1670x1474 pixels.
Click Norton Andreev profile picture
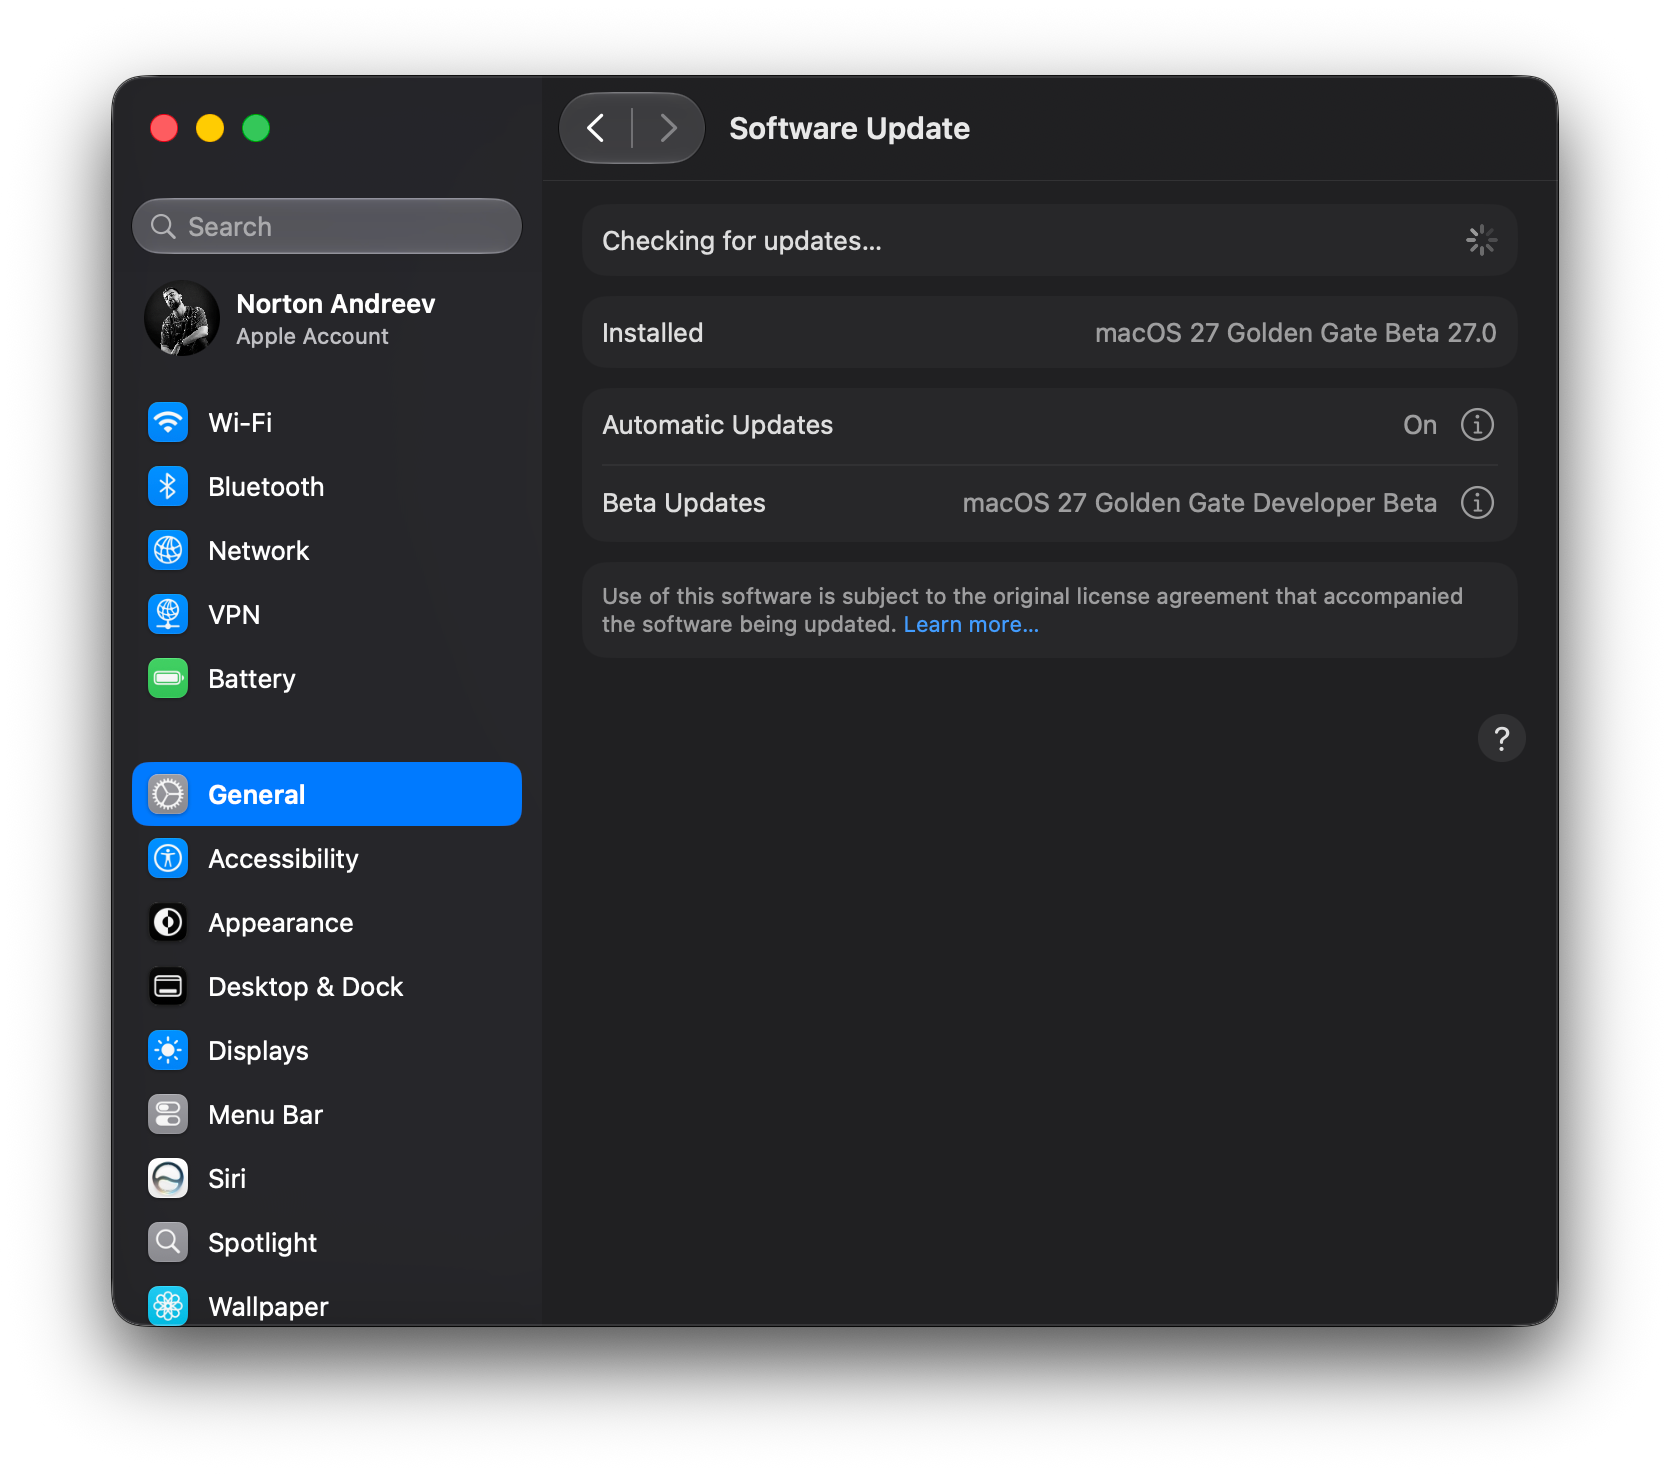(182, 319)
